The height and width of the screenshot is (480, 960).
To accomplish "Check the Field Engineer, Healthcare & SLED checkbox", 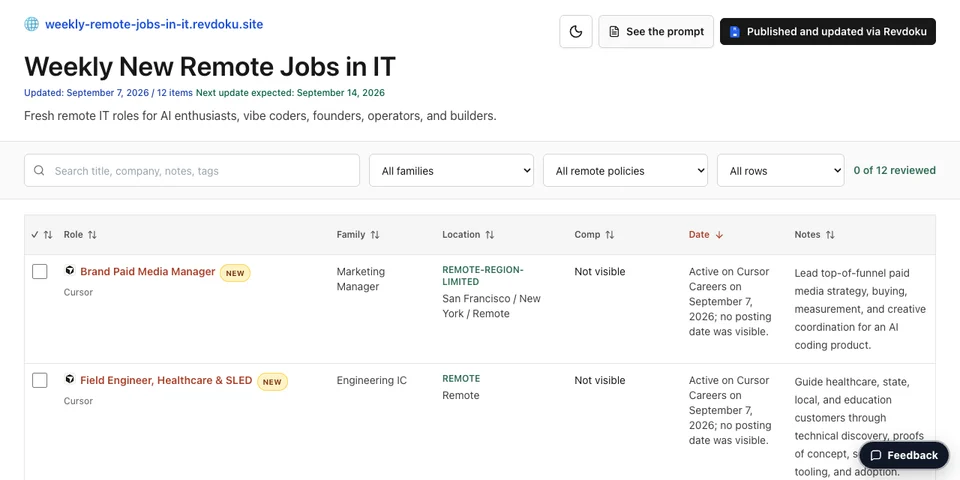I will coord(40,380).
